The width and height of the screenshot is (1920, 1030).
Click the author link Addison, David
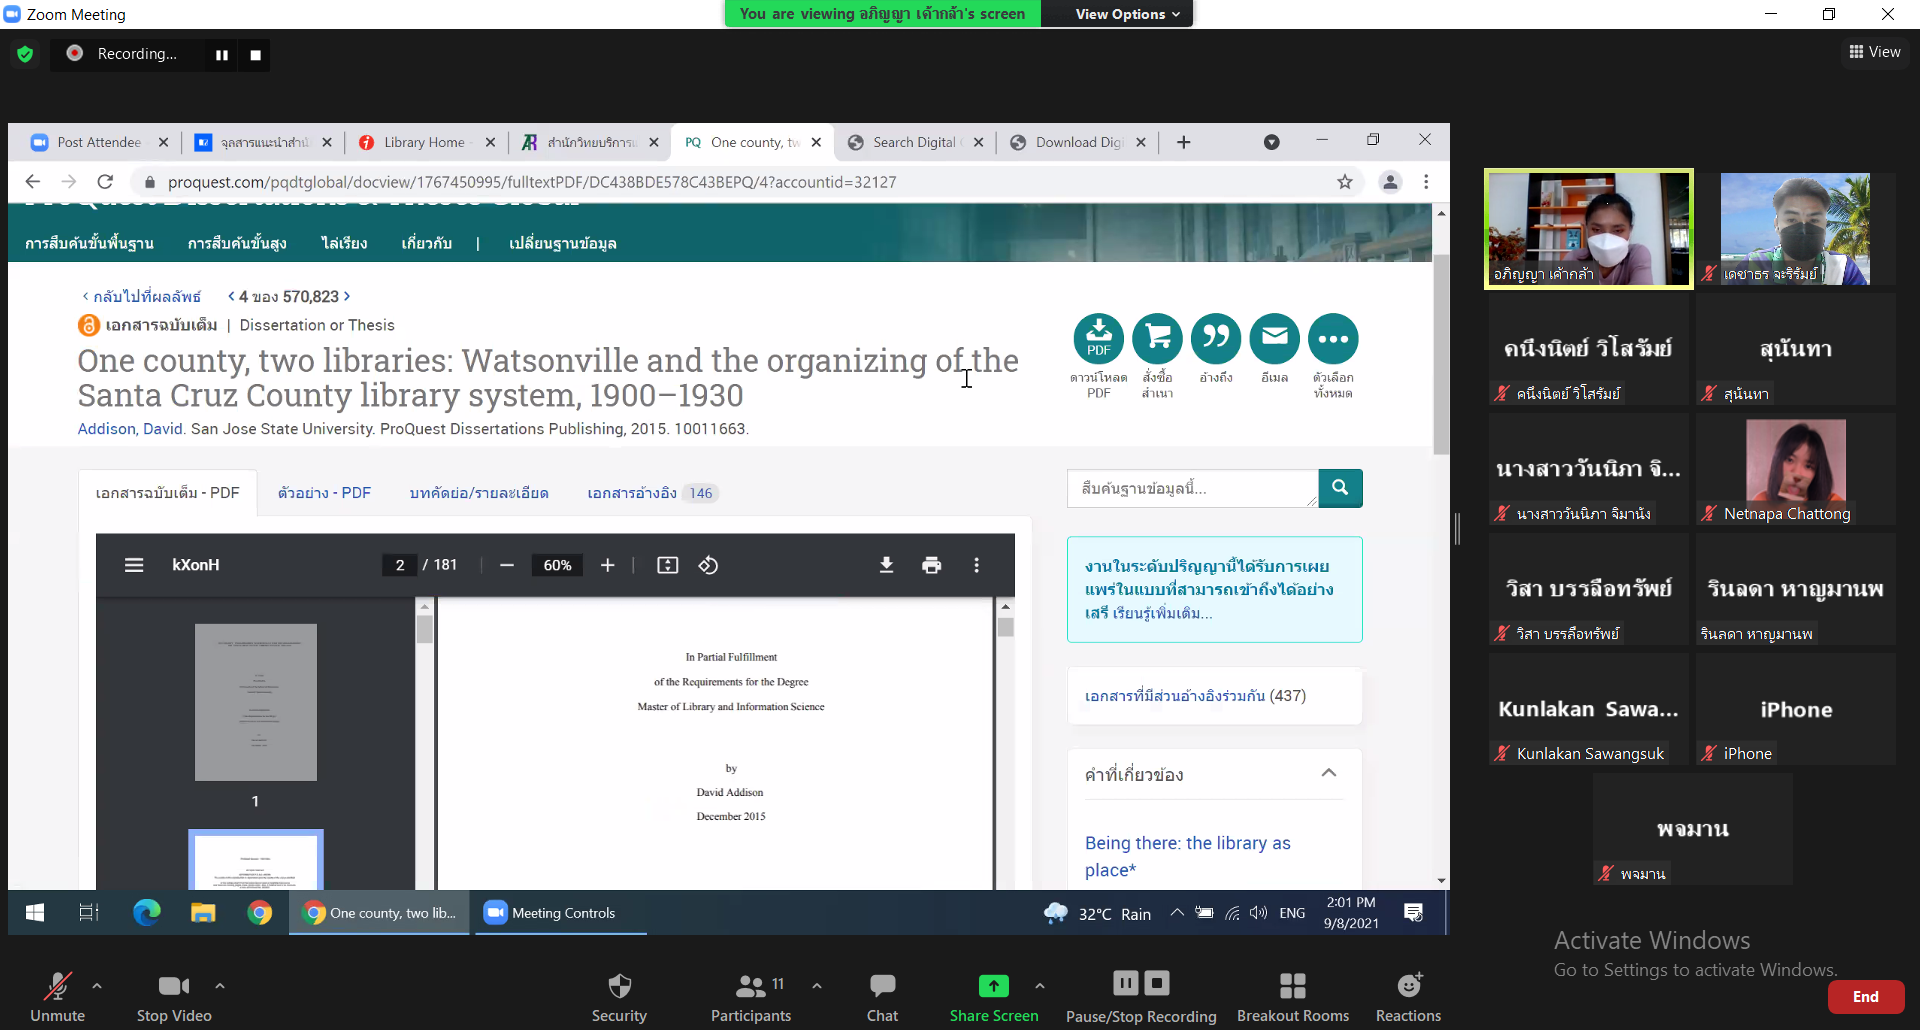pyautogui.click(x=130, y=429)
